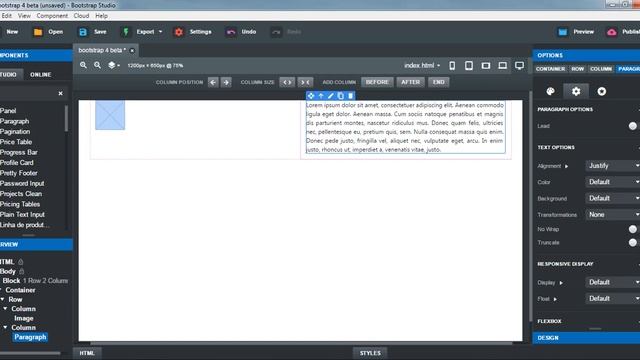
Task: Click the Save disk icon
Action: point(83,32)
